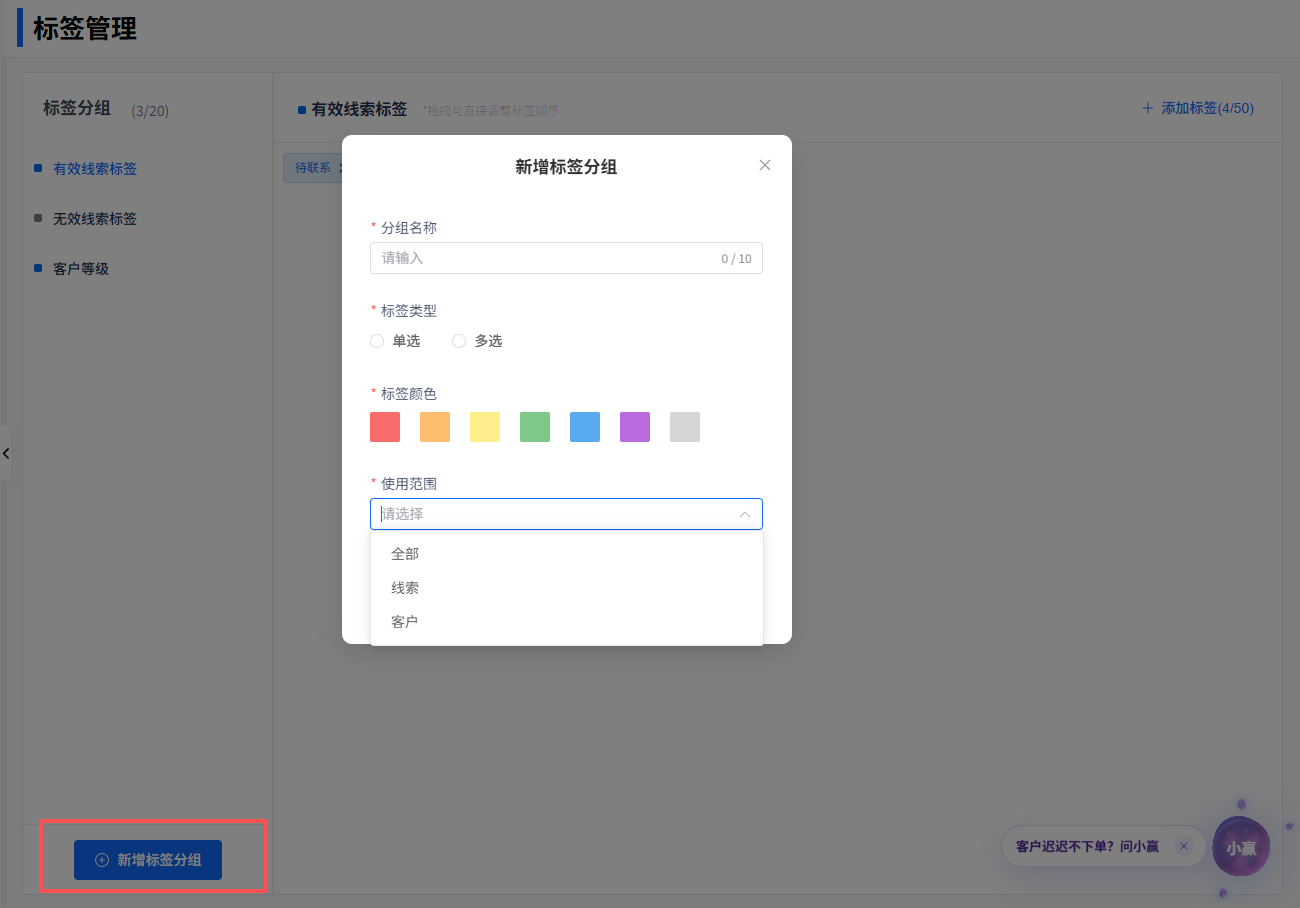
Task: Open the 无效线索标签 group
Action: click(x=95, y=219)
